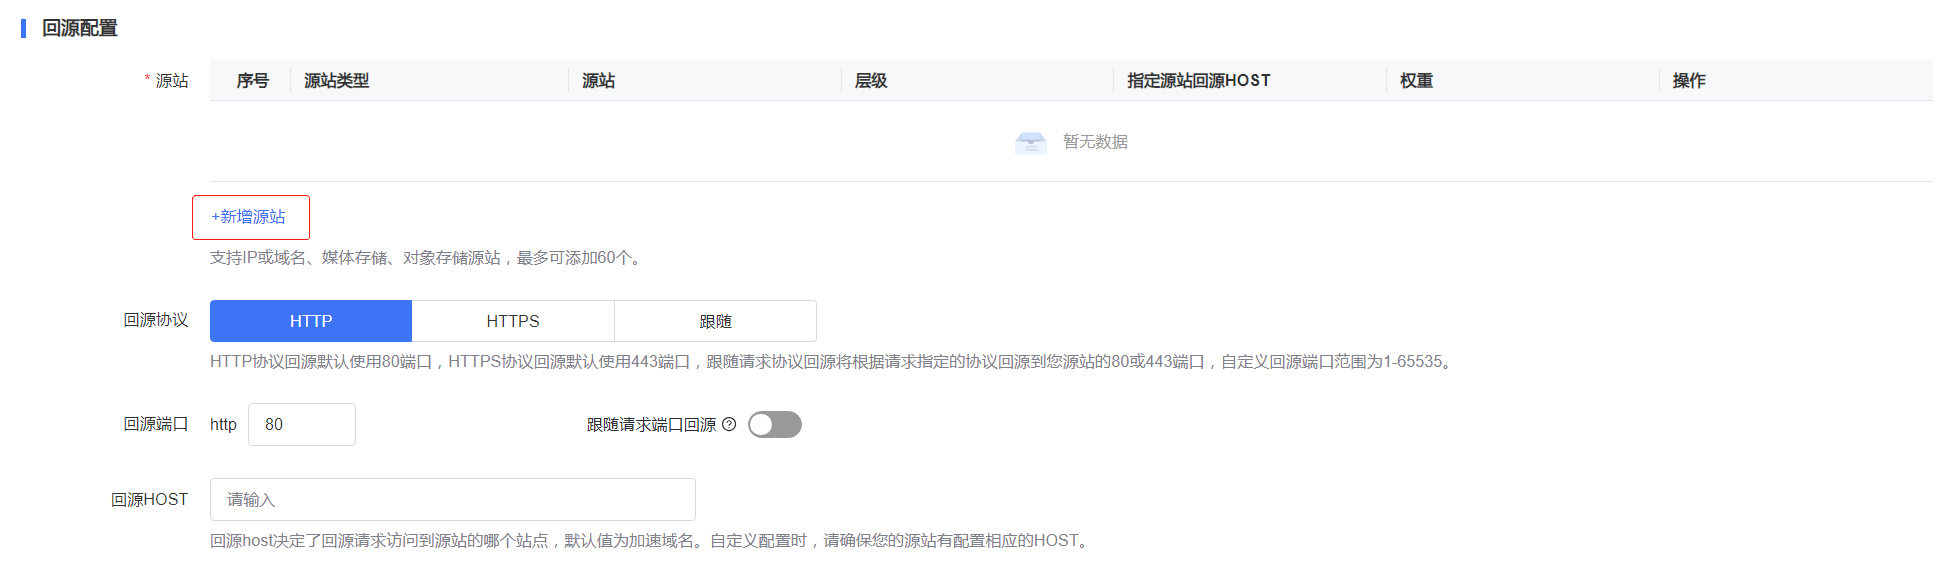This screenshot has width=1959, height=562.
Task: Click the 回源HOST input field
Action: pyautogui.click(x=453, y=499)
